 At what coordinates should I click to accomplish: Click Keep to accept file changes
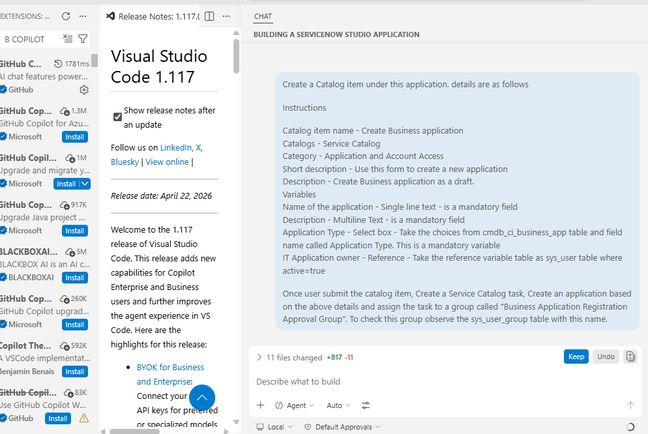pos(576,356)
